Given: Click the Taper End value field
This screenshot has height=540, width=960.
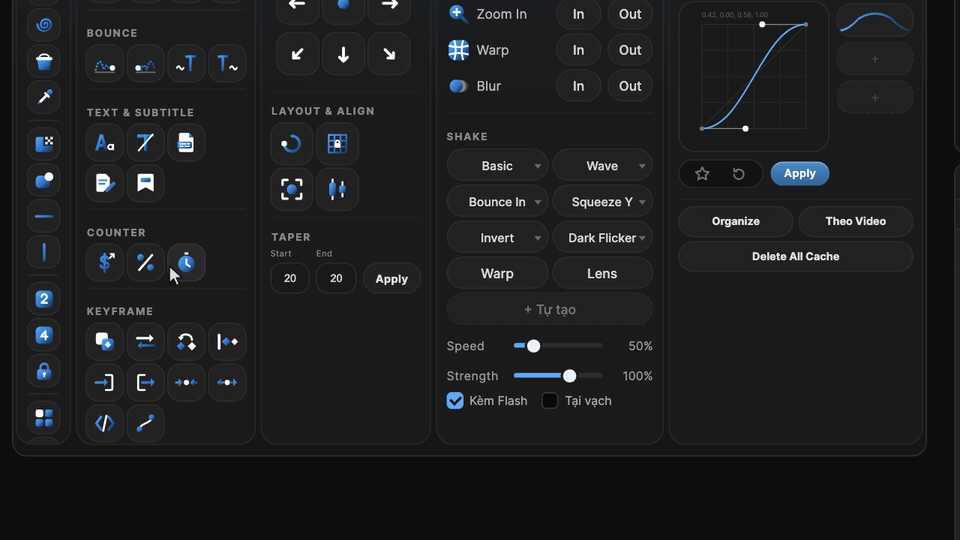Looking at the screenshot, I should [x=336, y=279].
